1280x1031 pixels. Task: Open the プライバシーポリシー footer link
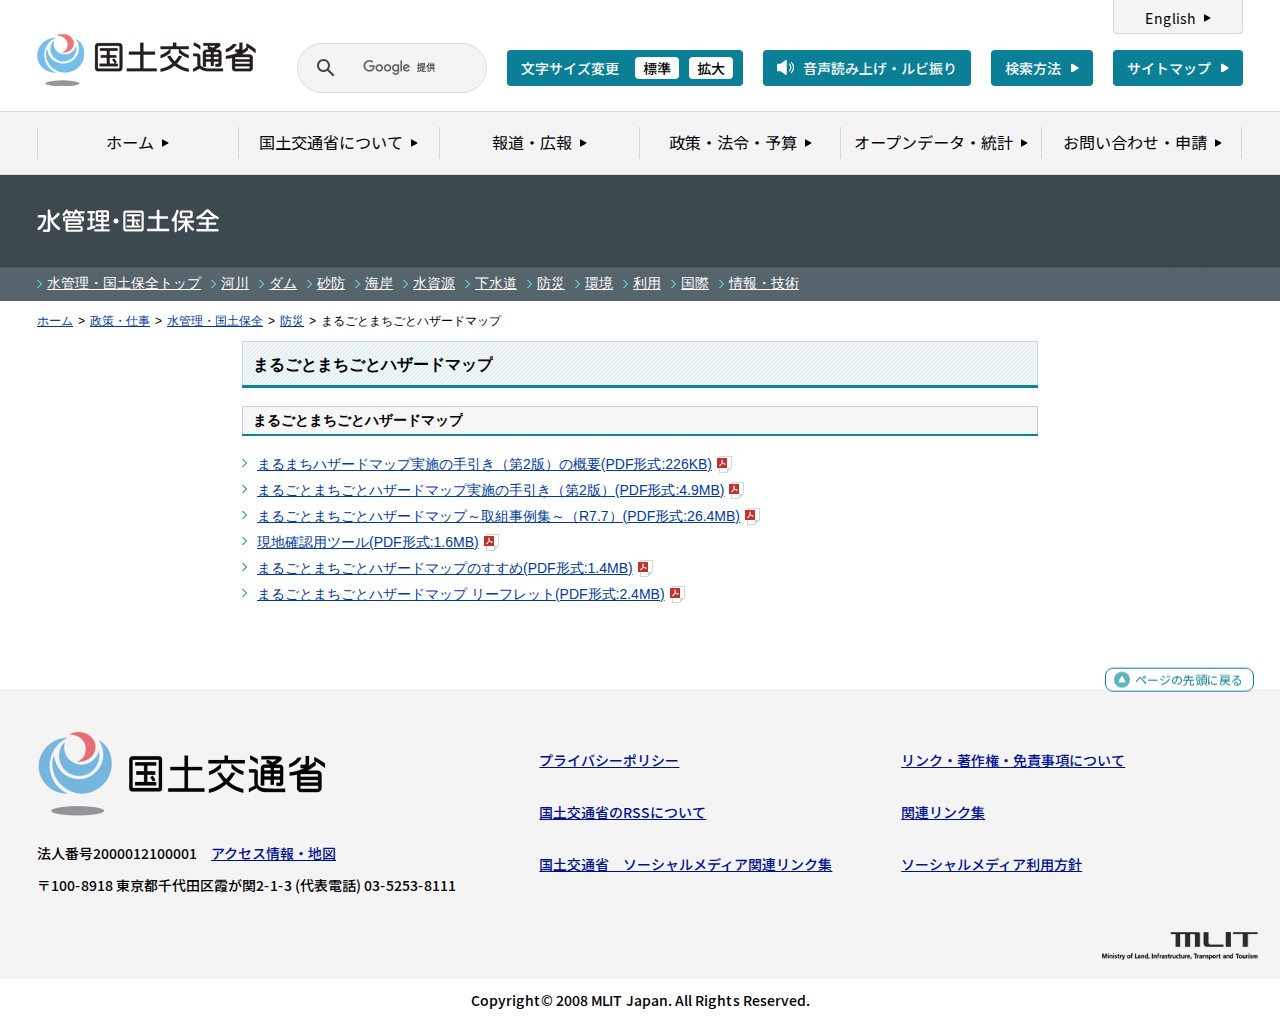pos(608,761)
